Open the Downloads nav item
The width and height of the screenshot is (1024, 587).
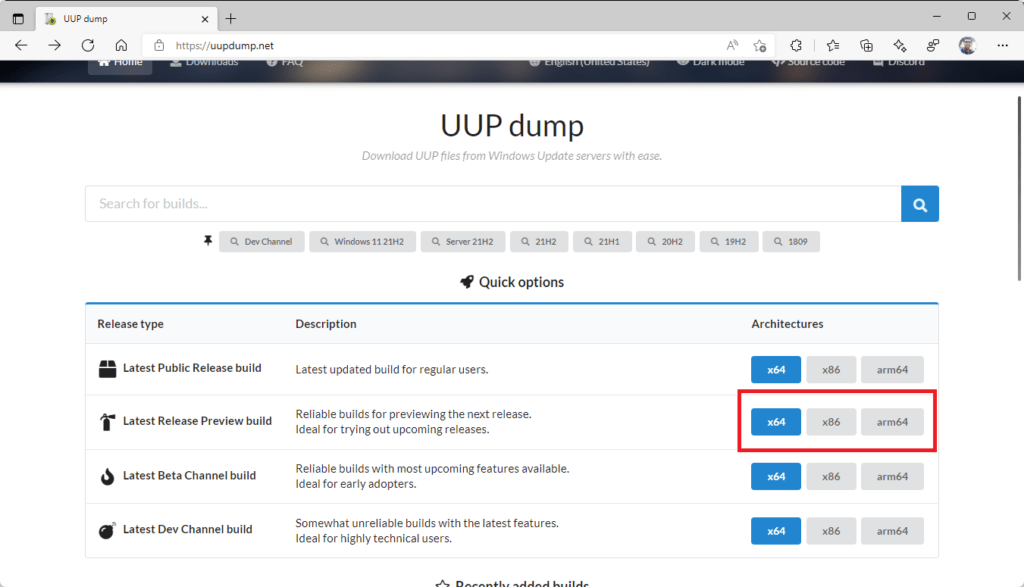pyautogui.click(x=204, y=62)
